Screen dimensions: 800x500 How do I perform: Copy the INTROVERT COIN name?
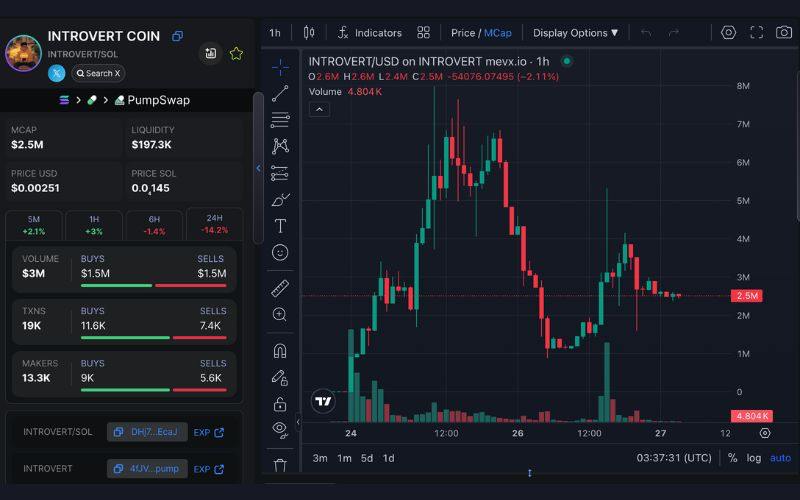tap(178, 36)
